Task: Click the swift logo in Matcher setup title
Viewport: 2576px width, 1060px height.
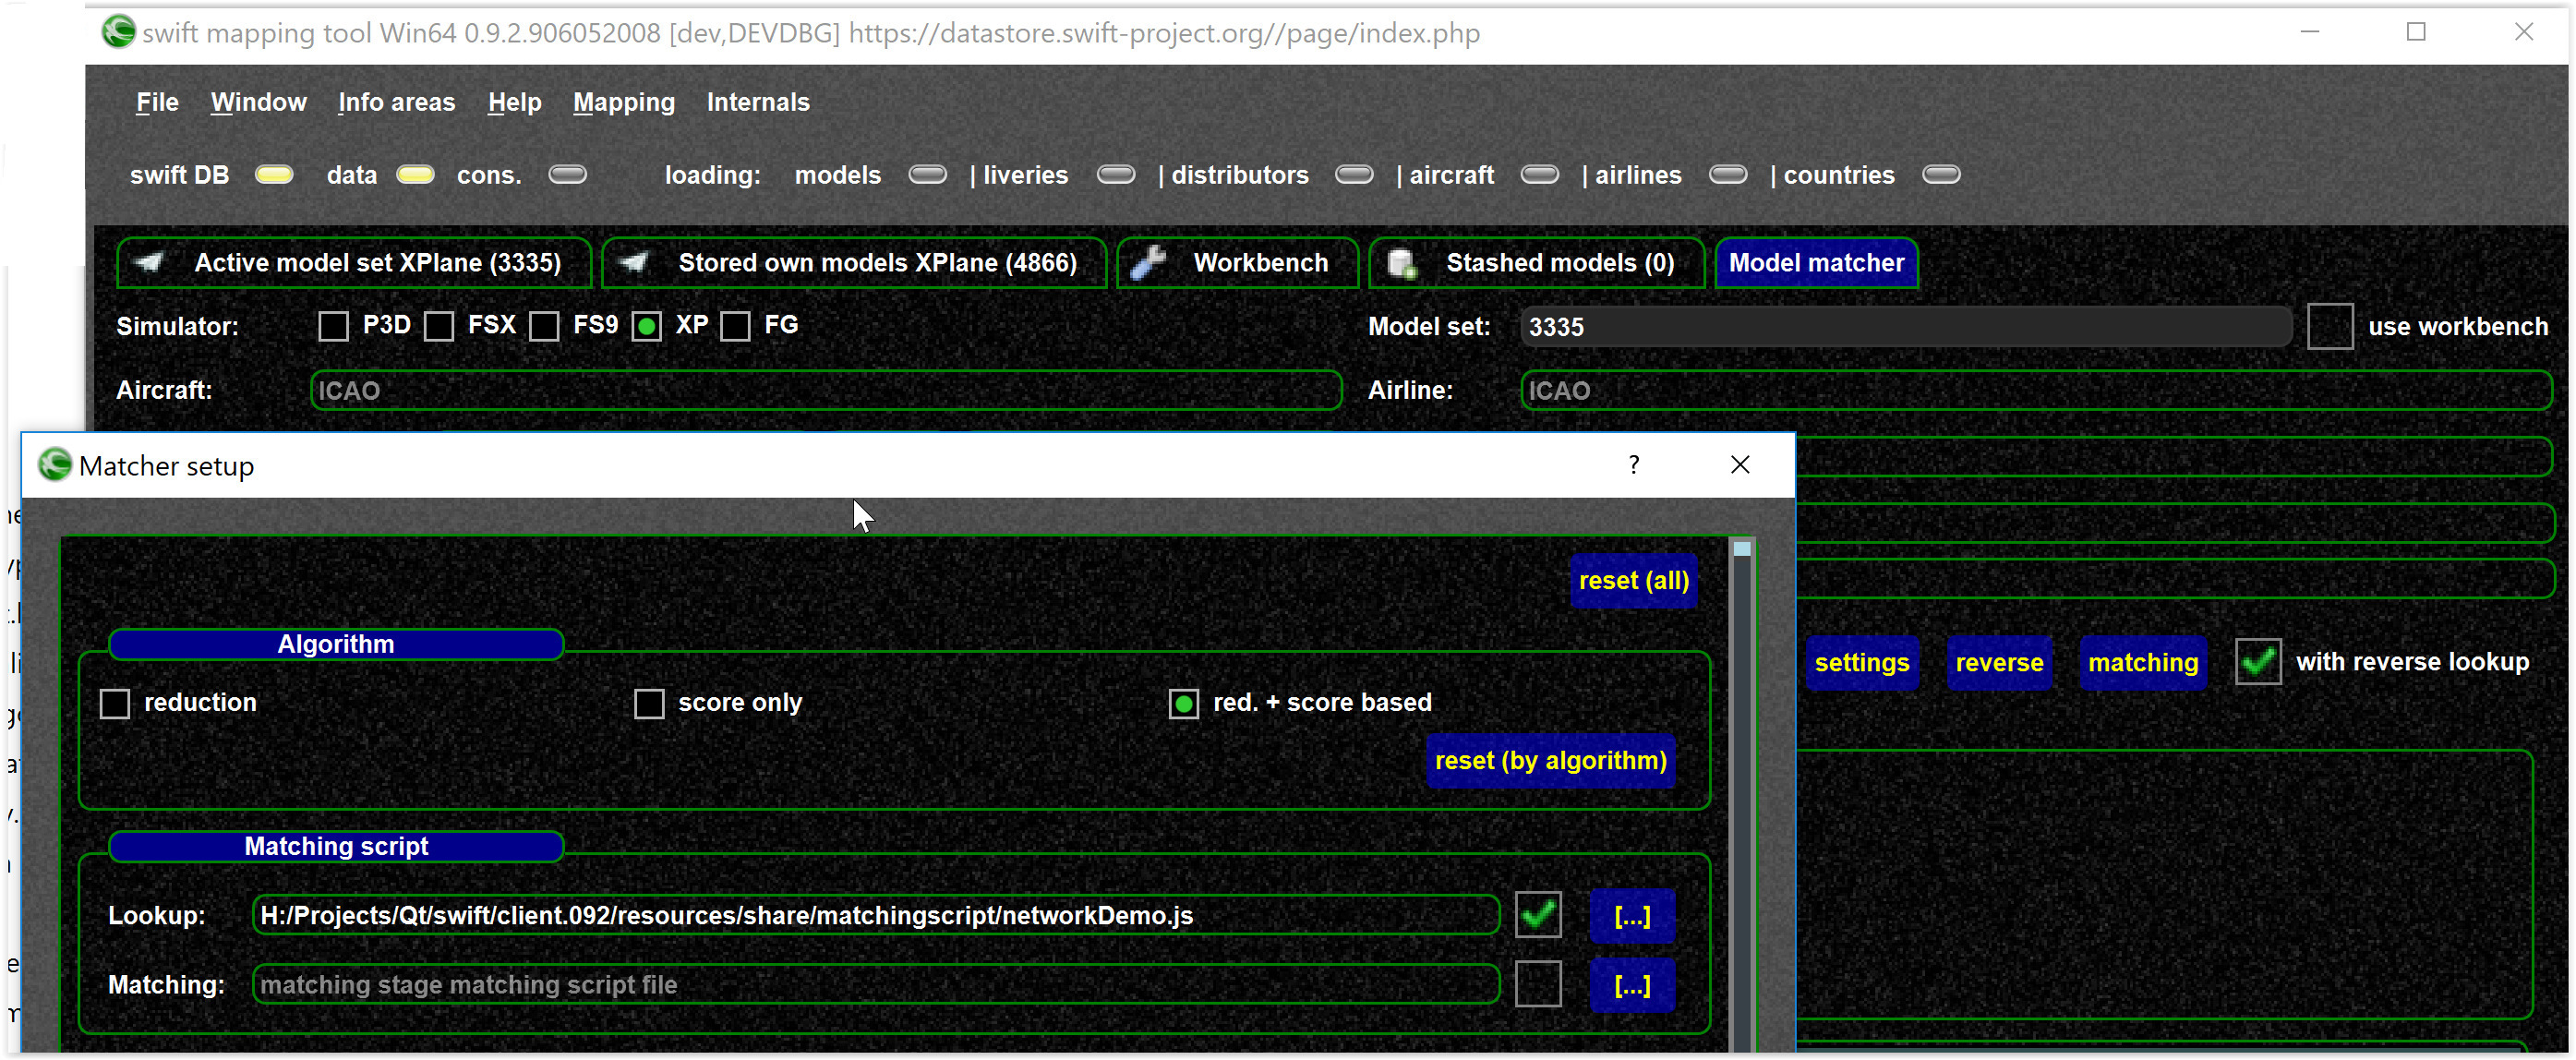Action: coord(54,465)
